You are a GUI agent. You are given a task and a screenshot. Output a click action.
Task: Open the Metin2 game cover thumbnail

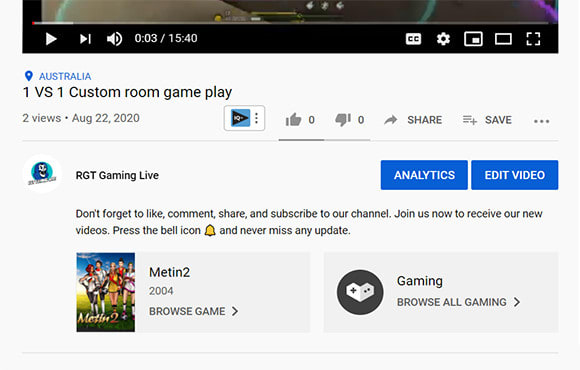[106, 292]
